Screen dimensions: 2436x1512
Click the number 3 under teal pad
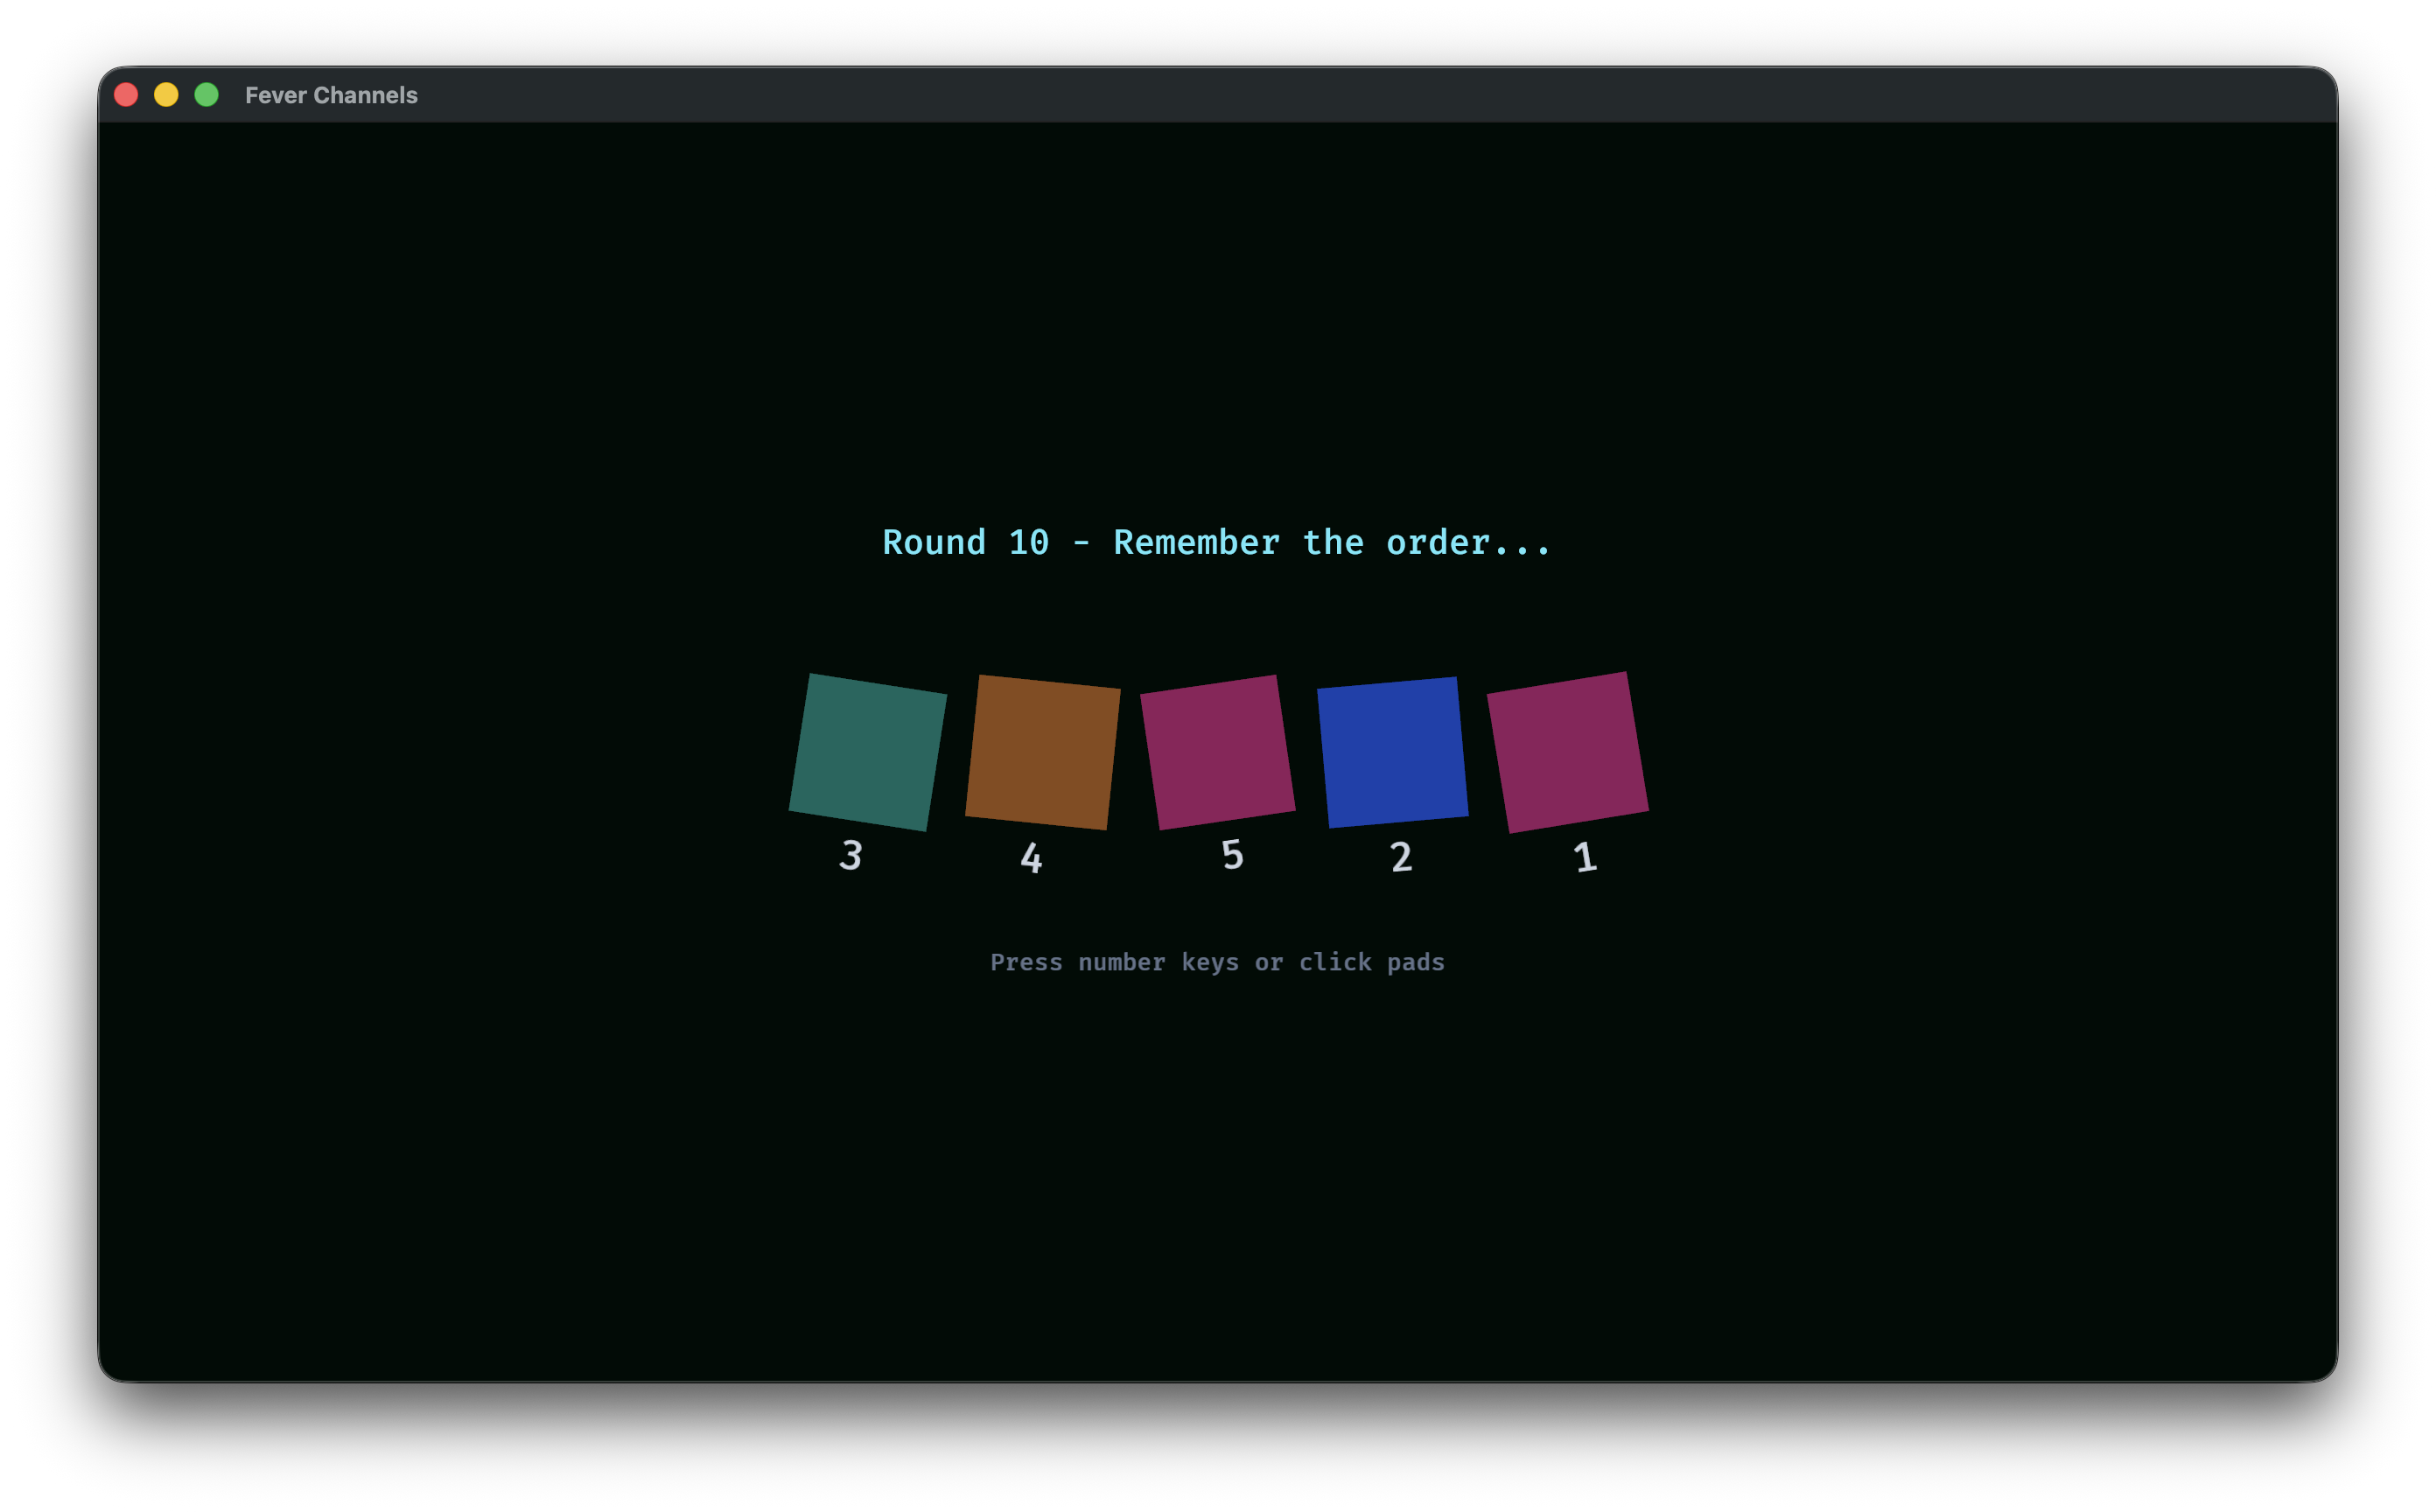point(850,855)
